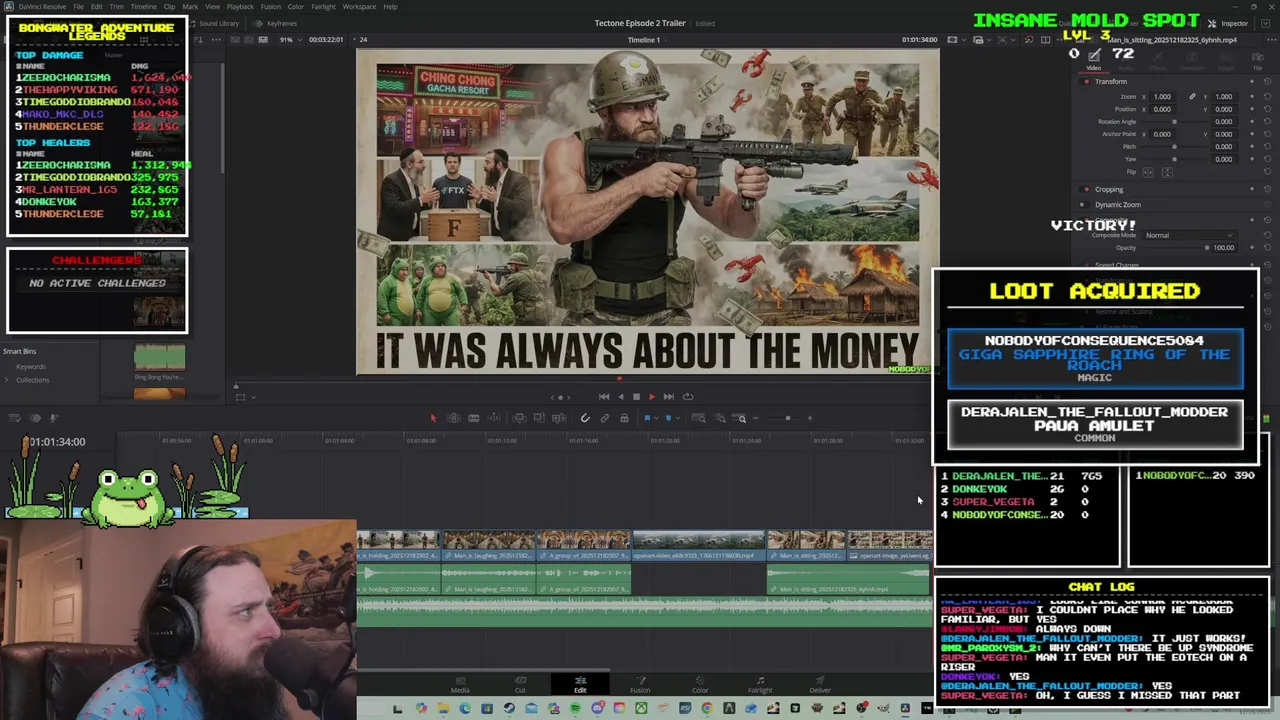Toggle timeline Snapping magnet
Screen dimensions: 1280x720
point(585,418)
